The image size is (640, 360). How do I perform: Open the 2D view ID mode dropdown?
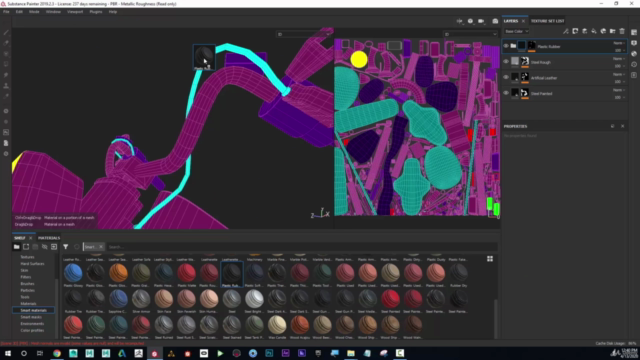tap(471, 34)
